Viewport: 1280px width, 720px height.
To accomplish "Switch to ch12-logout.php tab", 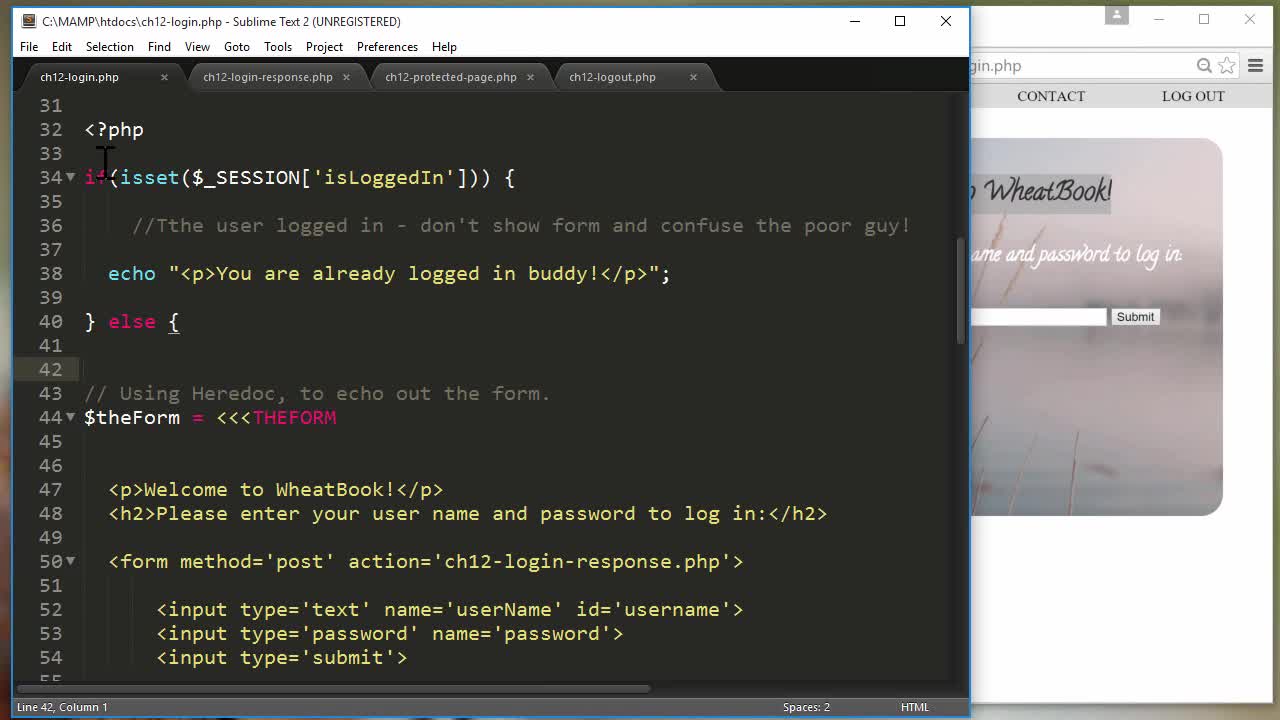I will click(x=613, y=77).
